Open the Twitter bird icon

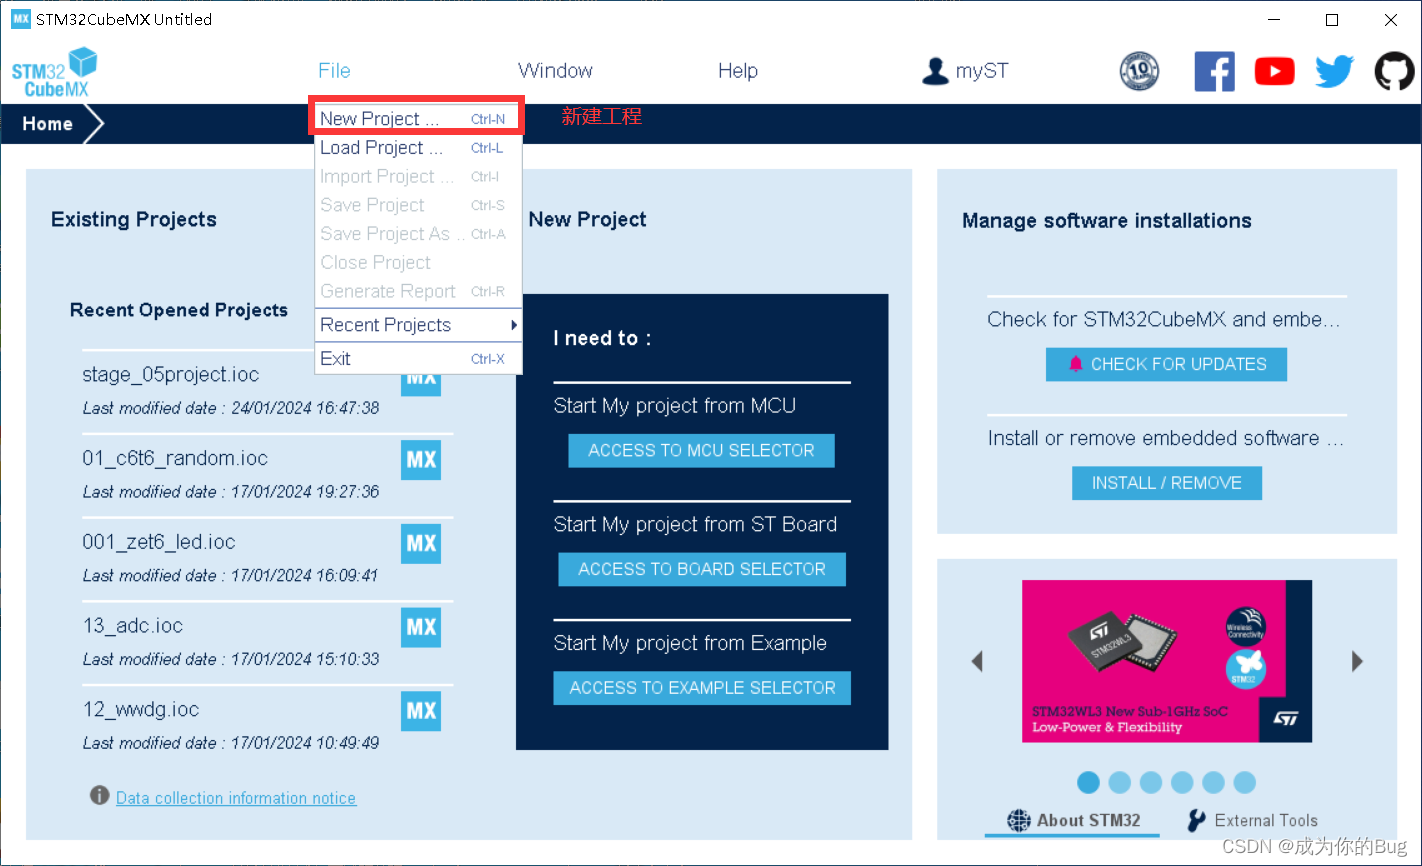point(1334,72)
